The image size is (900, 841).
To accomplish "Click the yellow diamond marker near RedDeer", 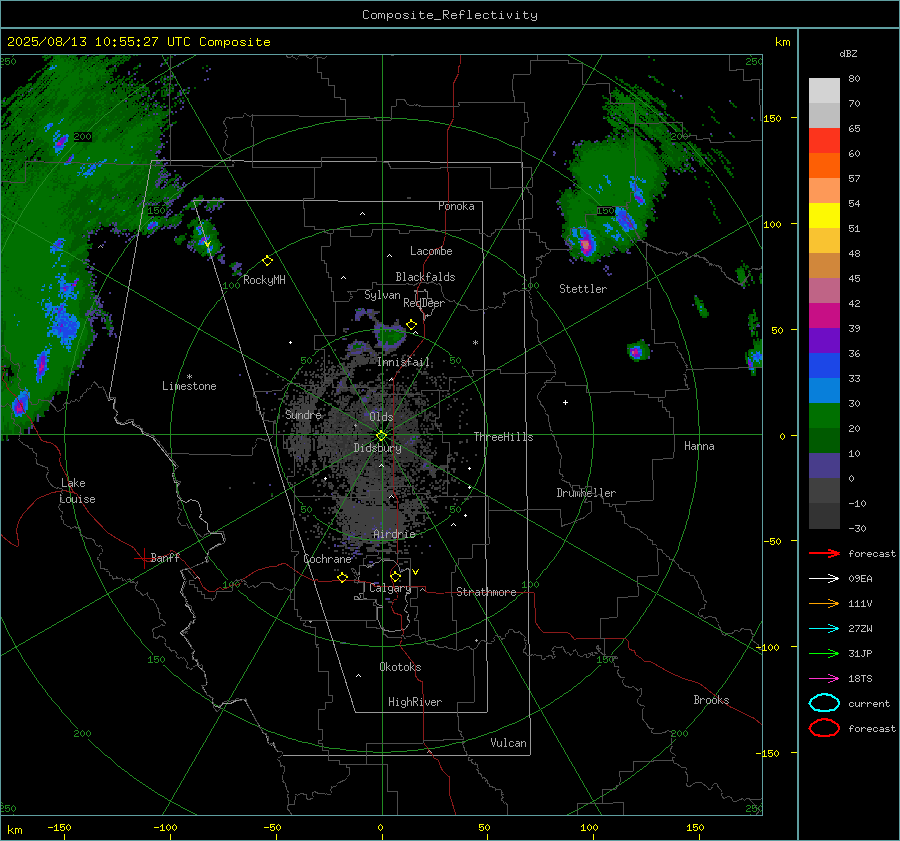I will click(x=411, y=325).
